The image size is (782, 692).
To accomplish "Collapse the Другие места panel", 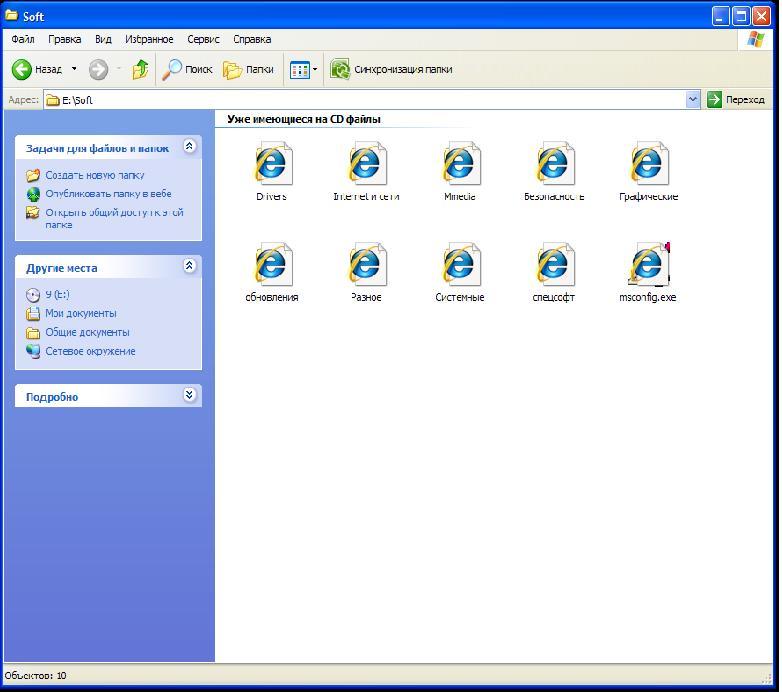I will [190, 266].
